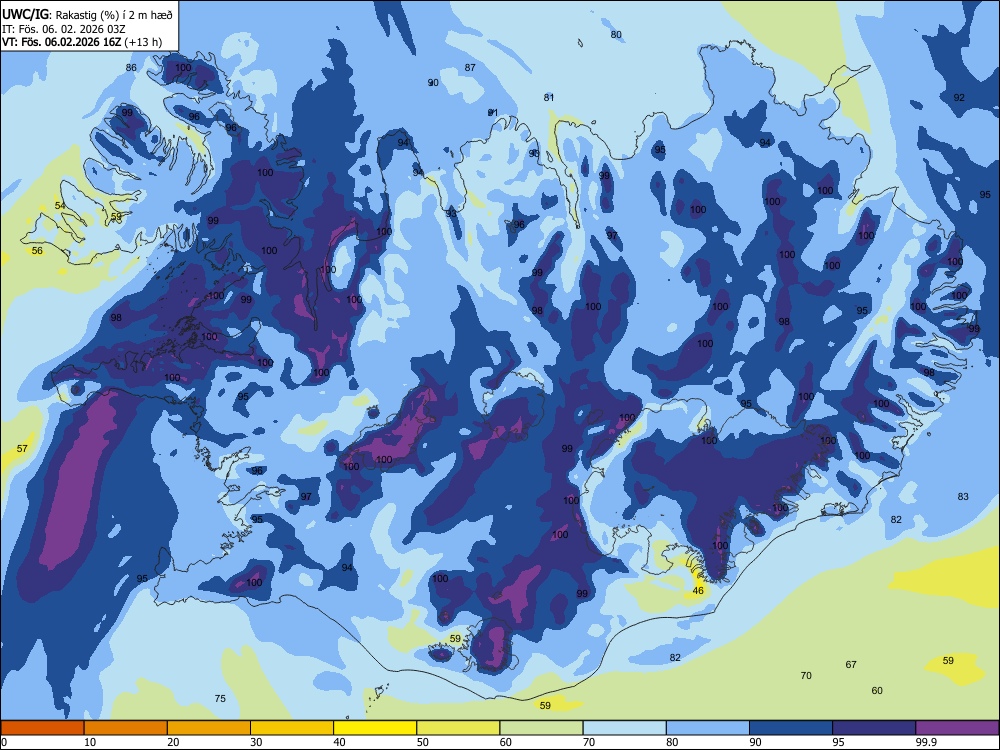Image resolution: width=1000 pixels, height=750 pixels.
Task: Click the legend tick label '20'
Action: pyautogui.click(x=173, y=742)
